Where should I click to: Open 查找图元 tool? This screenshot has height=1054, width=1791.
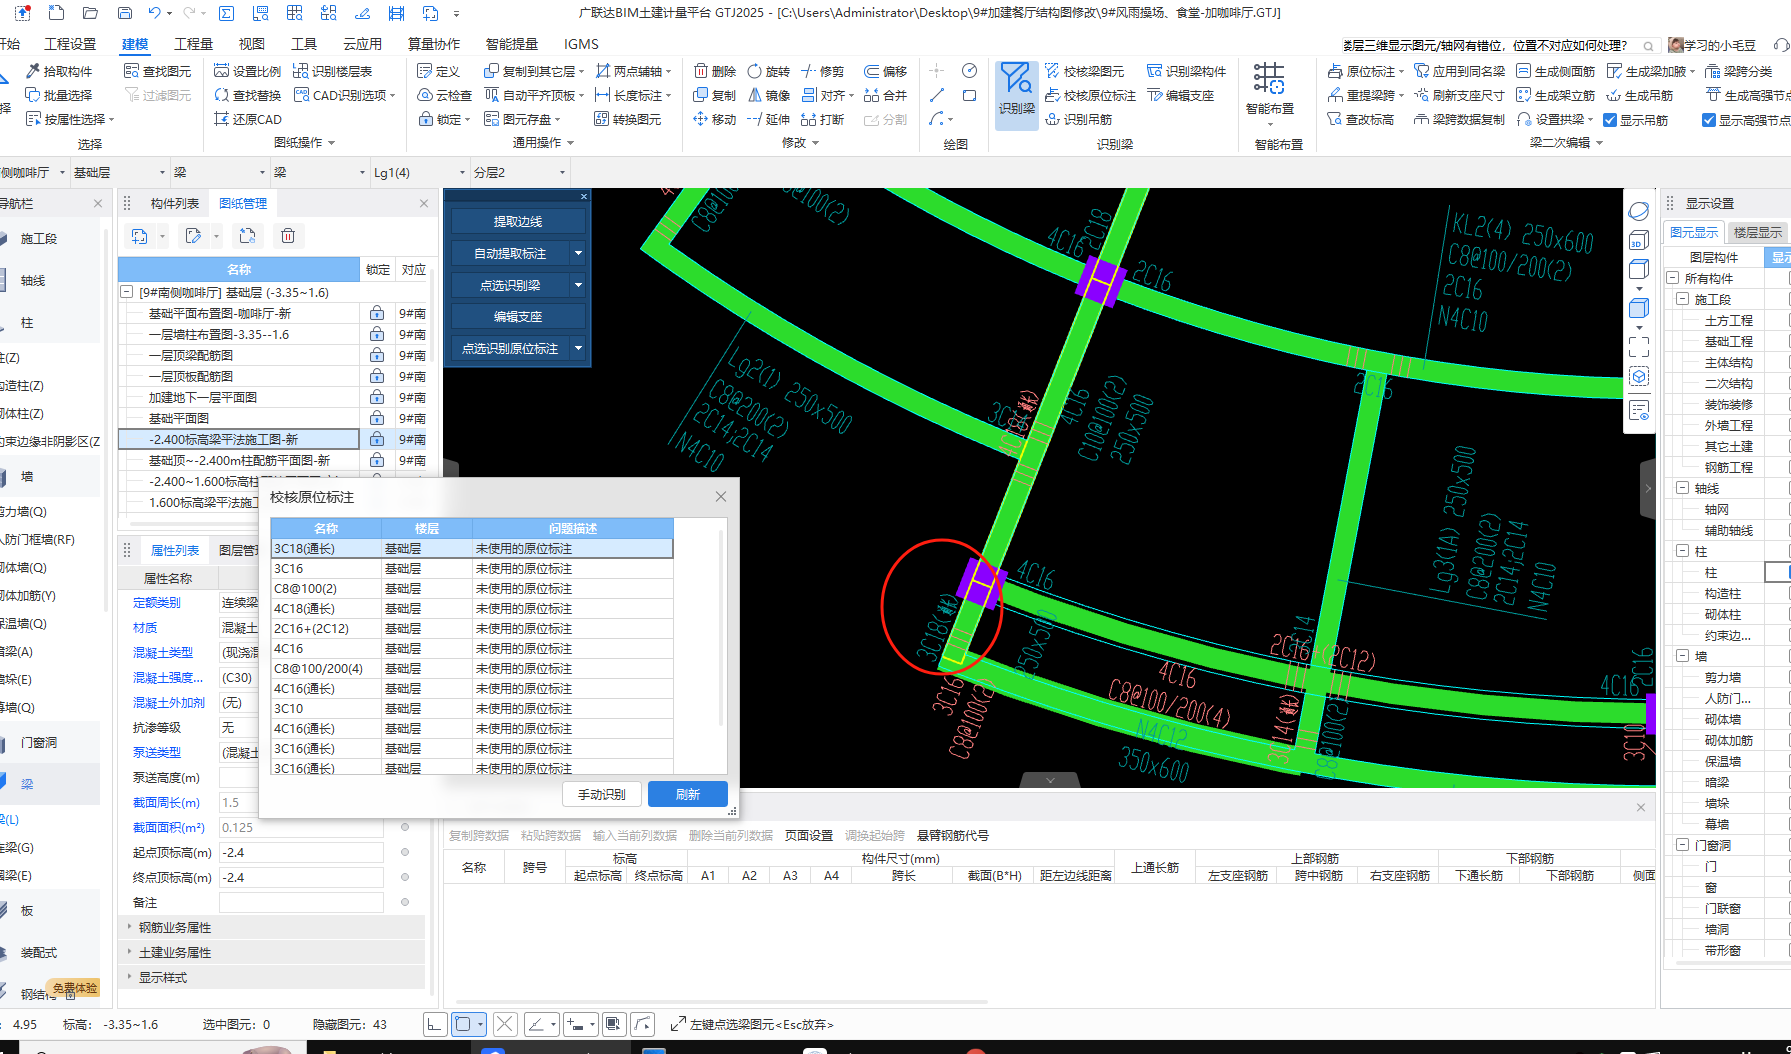(158, 71)
